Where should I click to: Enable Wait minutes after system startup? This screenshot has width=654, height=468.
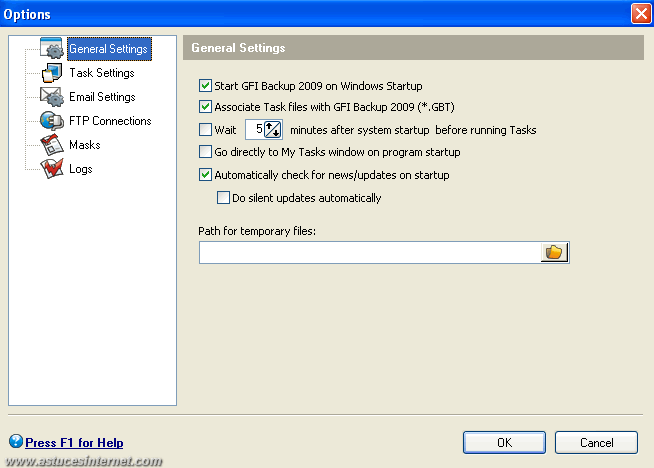coord(205,130)
